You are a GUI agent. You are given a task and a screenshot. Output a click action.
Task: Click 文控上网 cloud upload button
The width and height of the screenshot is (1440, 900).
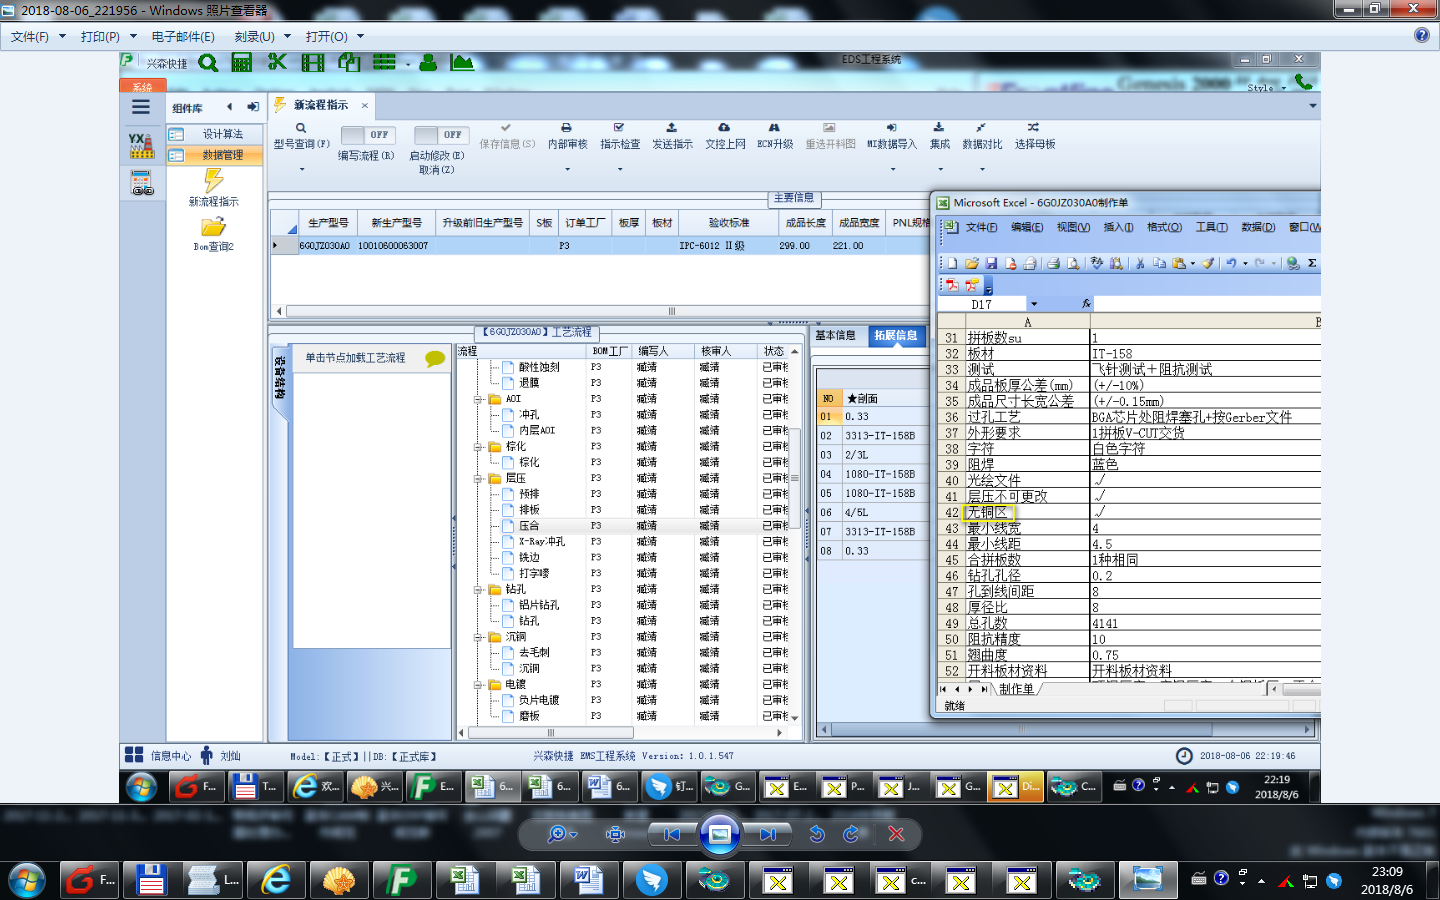click(x=725, y=136)
